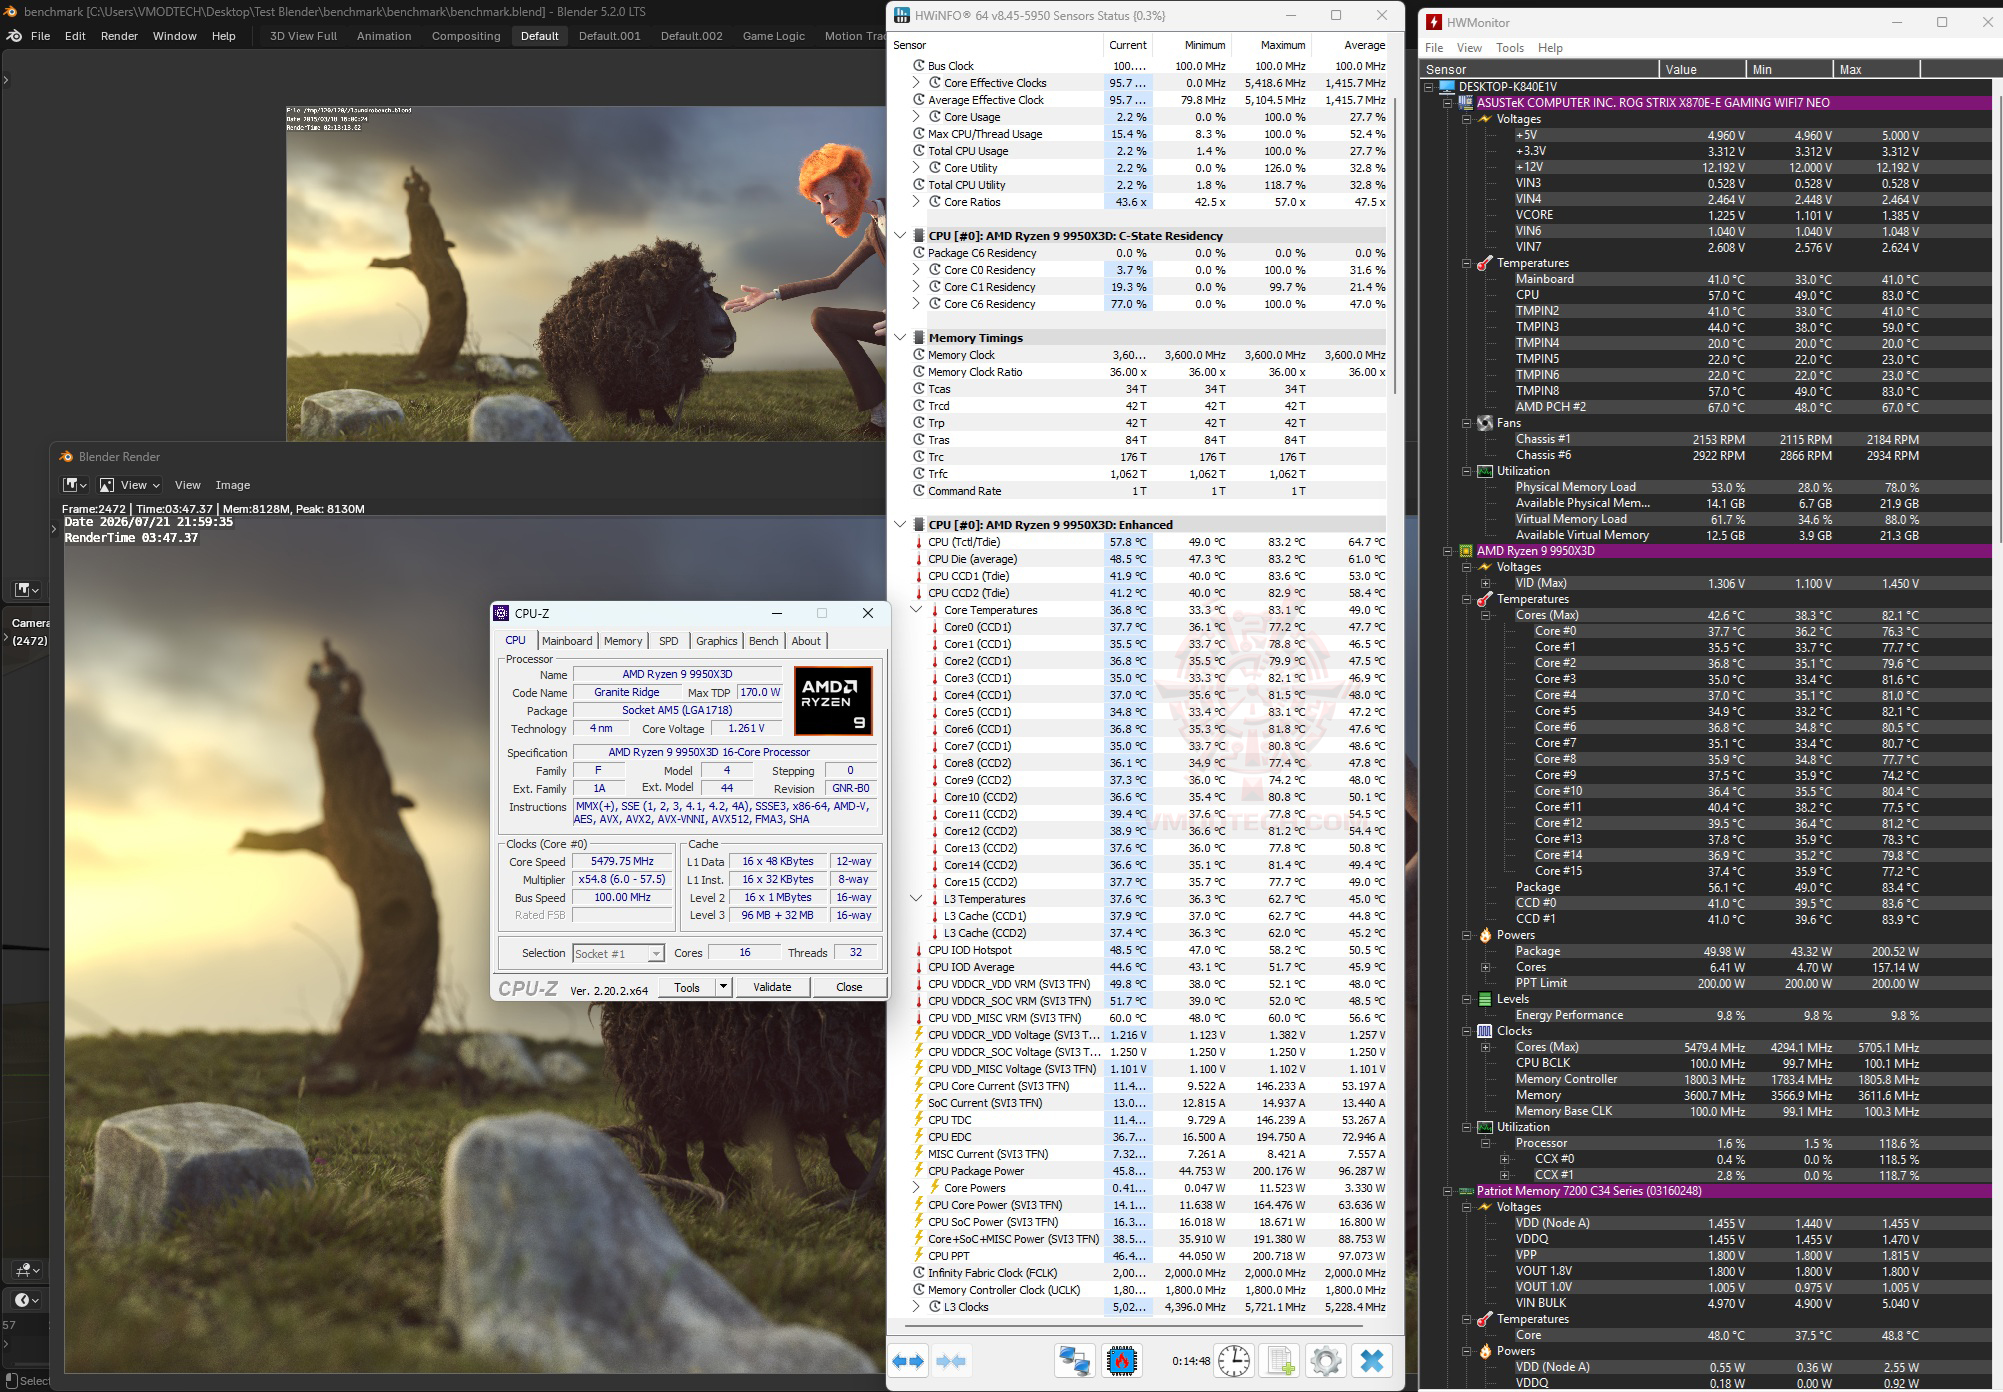Click CPU-Z Validate button

pos(772,987)
